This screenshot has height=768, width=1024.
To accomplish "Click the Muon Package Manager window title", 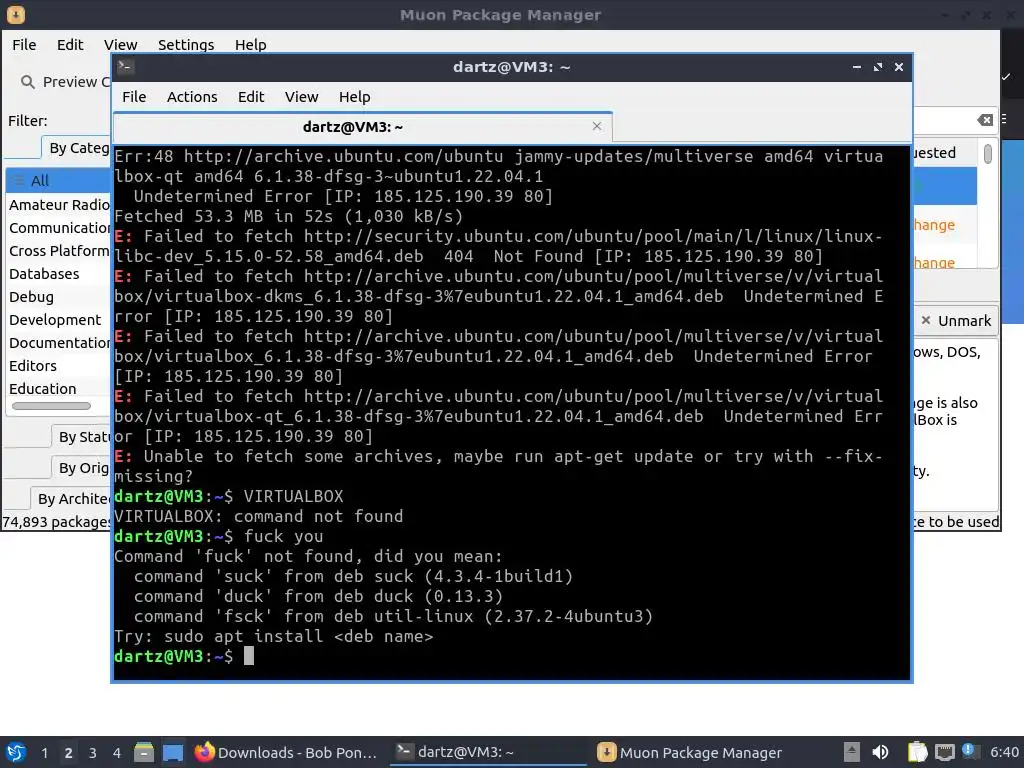I will point(500,14).
